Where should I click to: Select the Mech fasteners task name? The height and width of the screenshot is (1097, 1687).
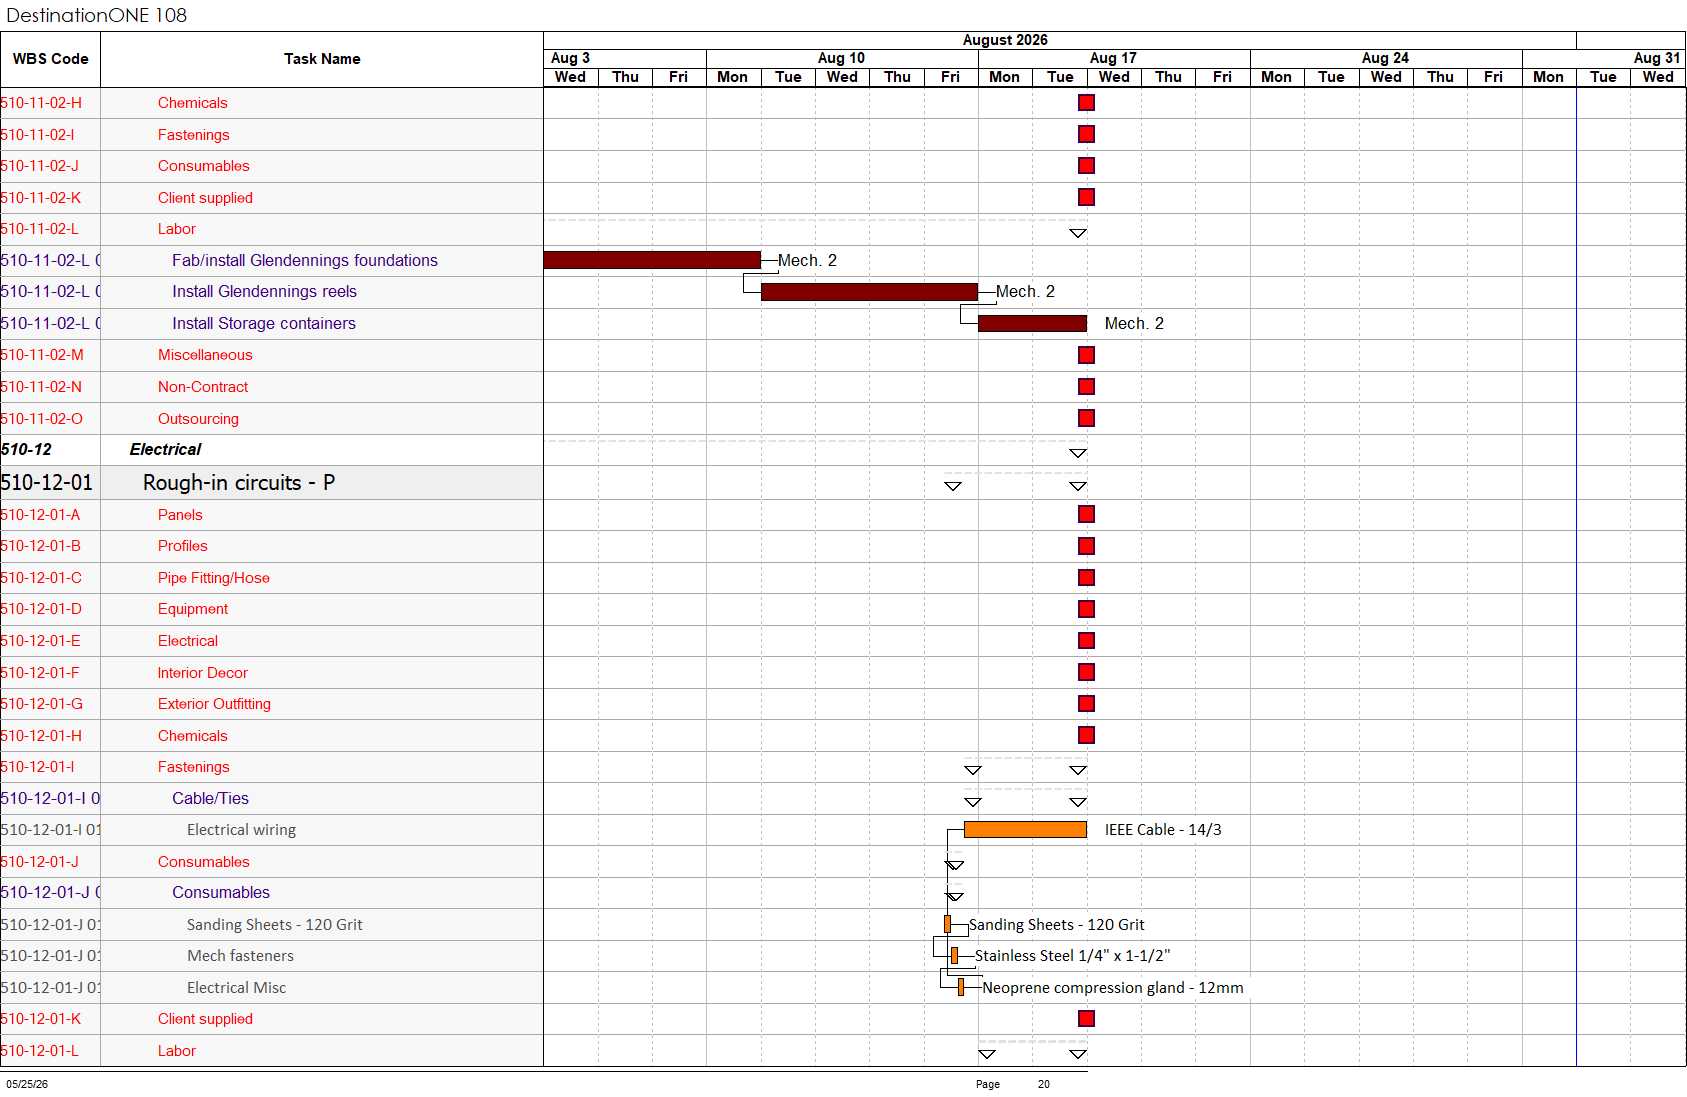[240, 956]
